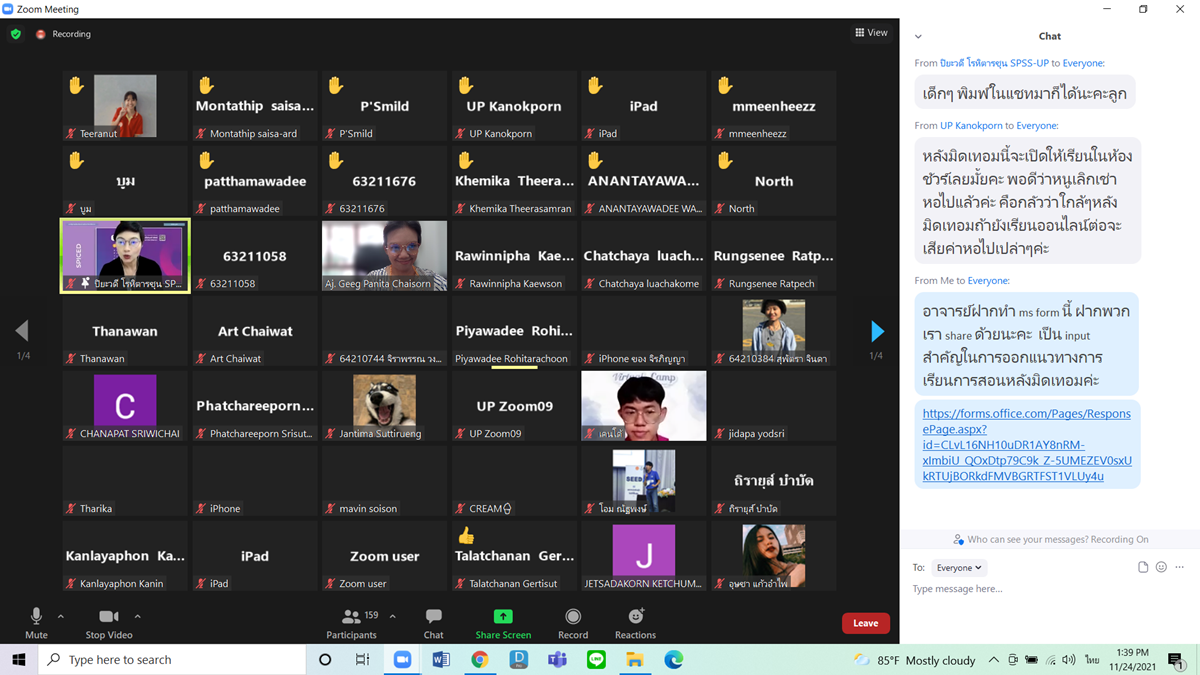
Task: Go to next gallery page arrow
Action: click(877, 331)
